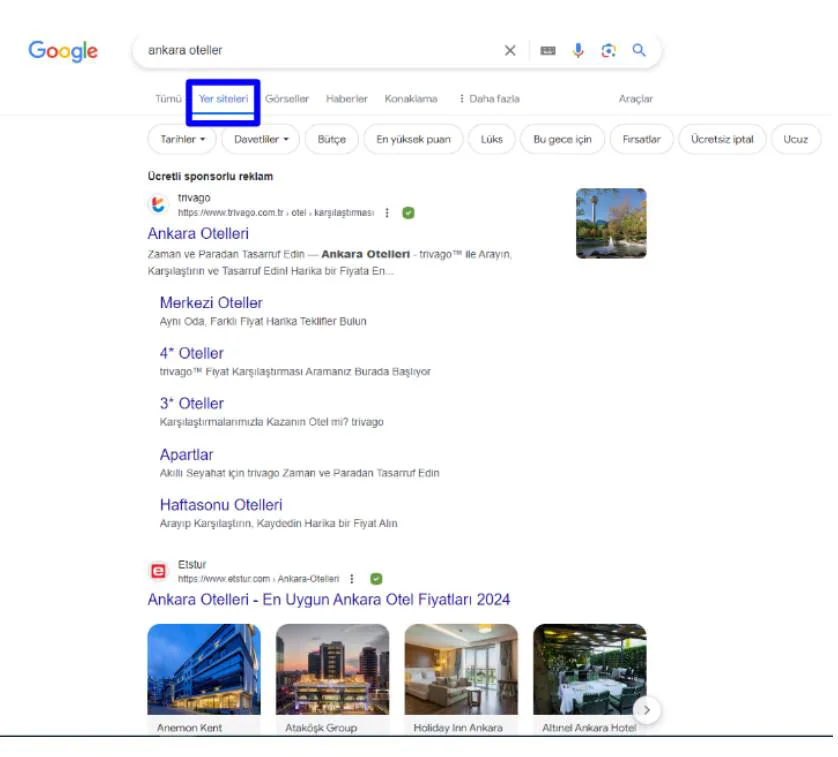Click next arrow on hotel carousel
The width and height of the screenshot is (838, 757).
(x=647, y=710)
